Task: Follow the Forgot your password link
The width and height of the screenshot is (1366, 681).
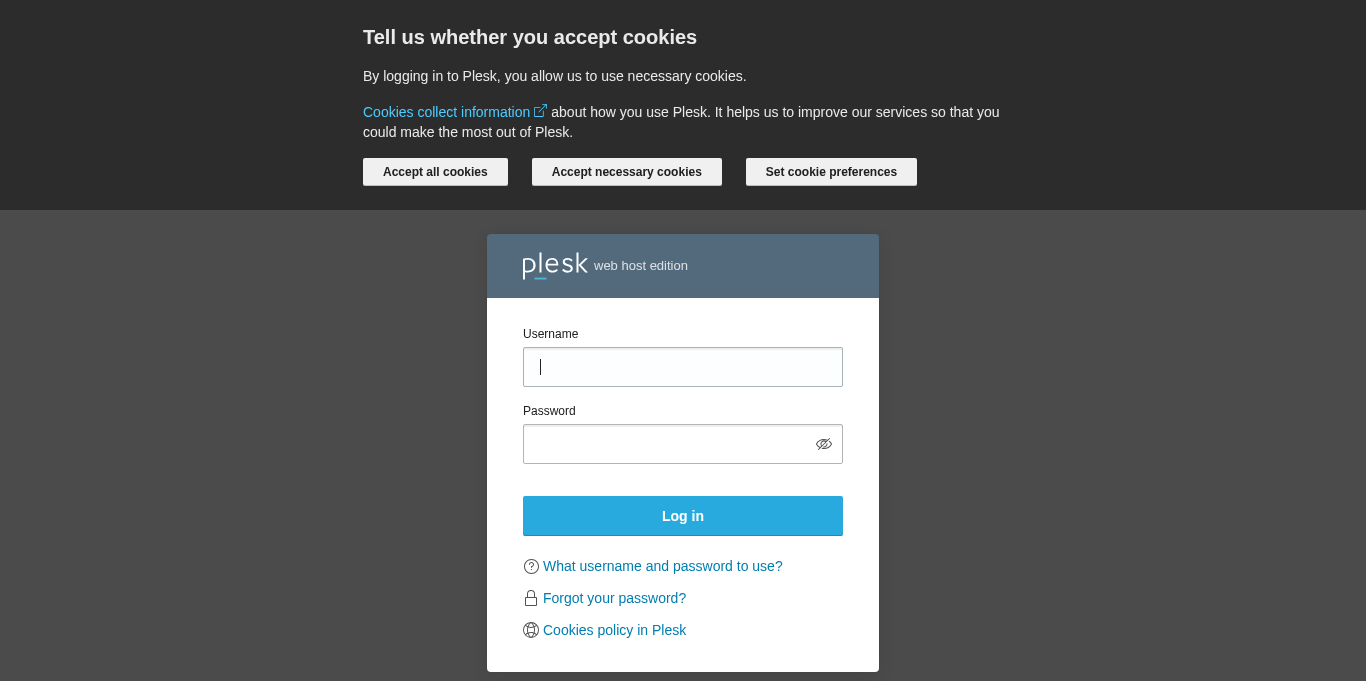Action: (614, 598)
